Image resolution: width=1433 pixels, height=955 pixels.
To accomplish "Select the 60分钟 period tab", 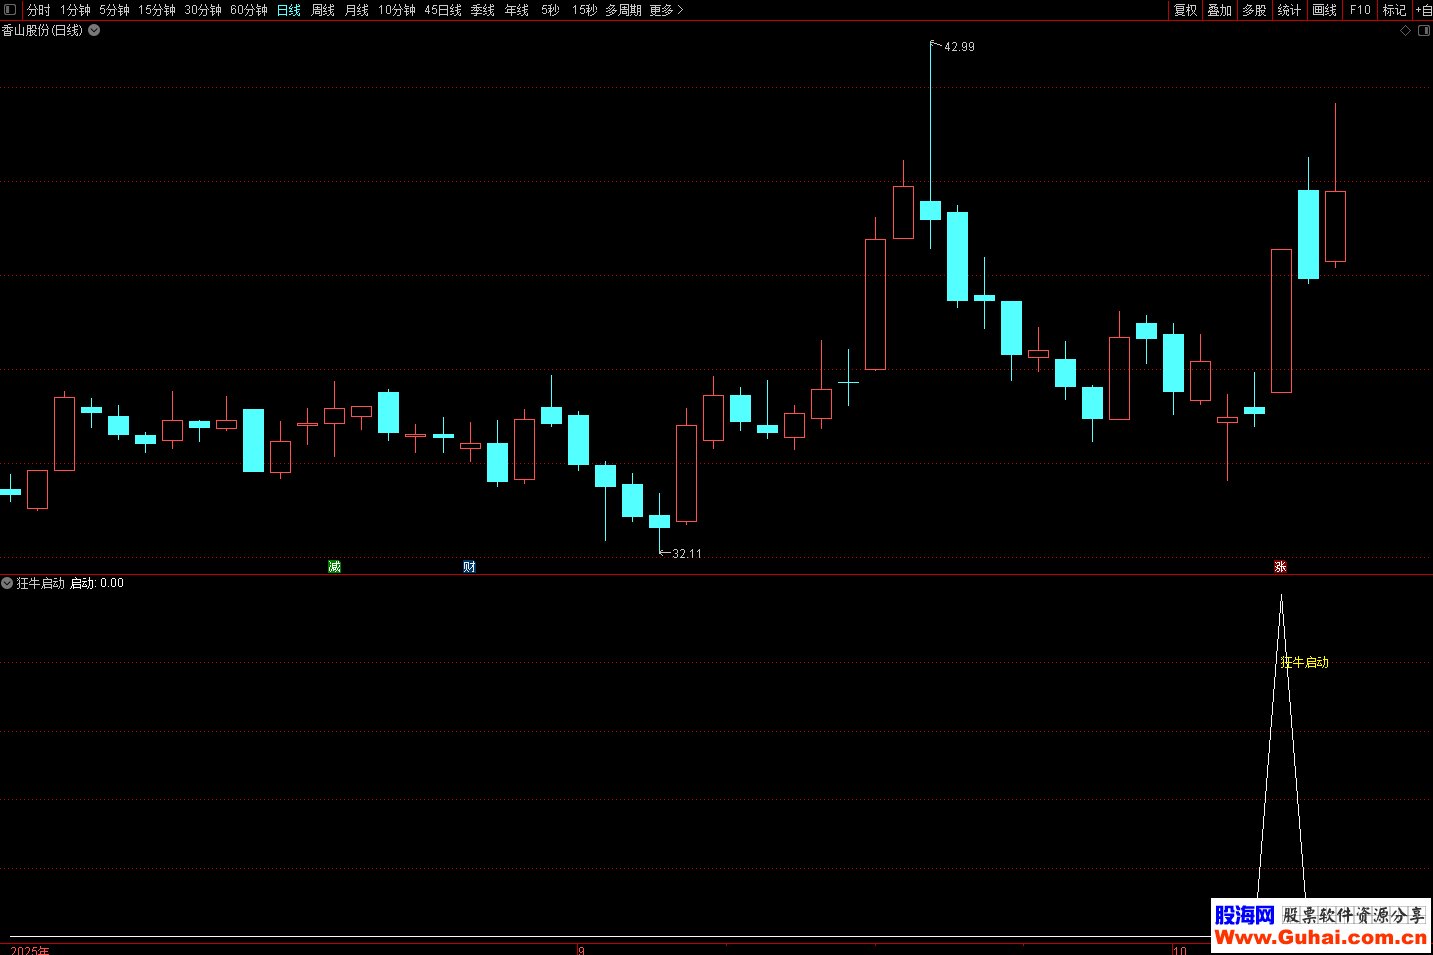I will pyautogui.click(x=249, y=10).
